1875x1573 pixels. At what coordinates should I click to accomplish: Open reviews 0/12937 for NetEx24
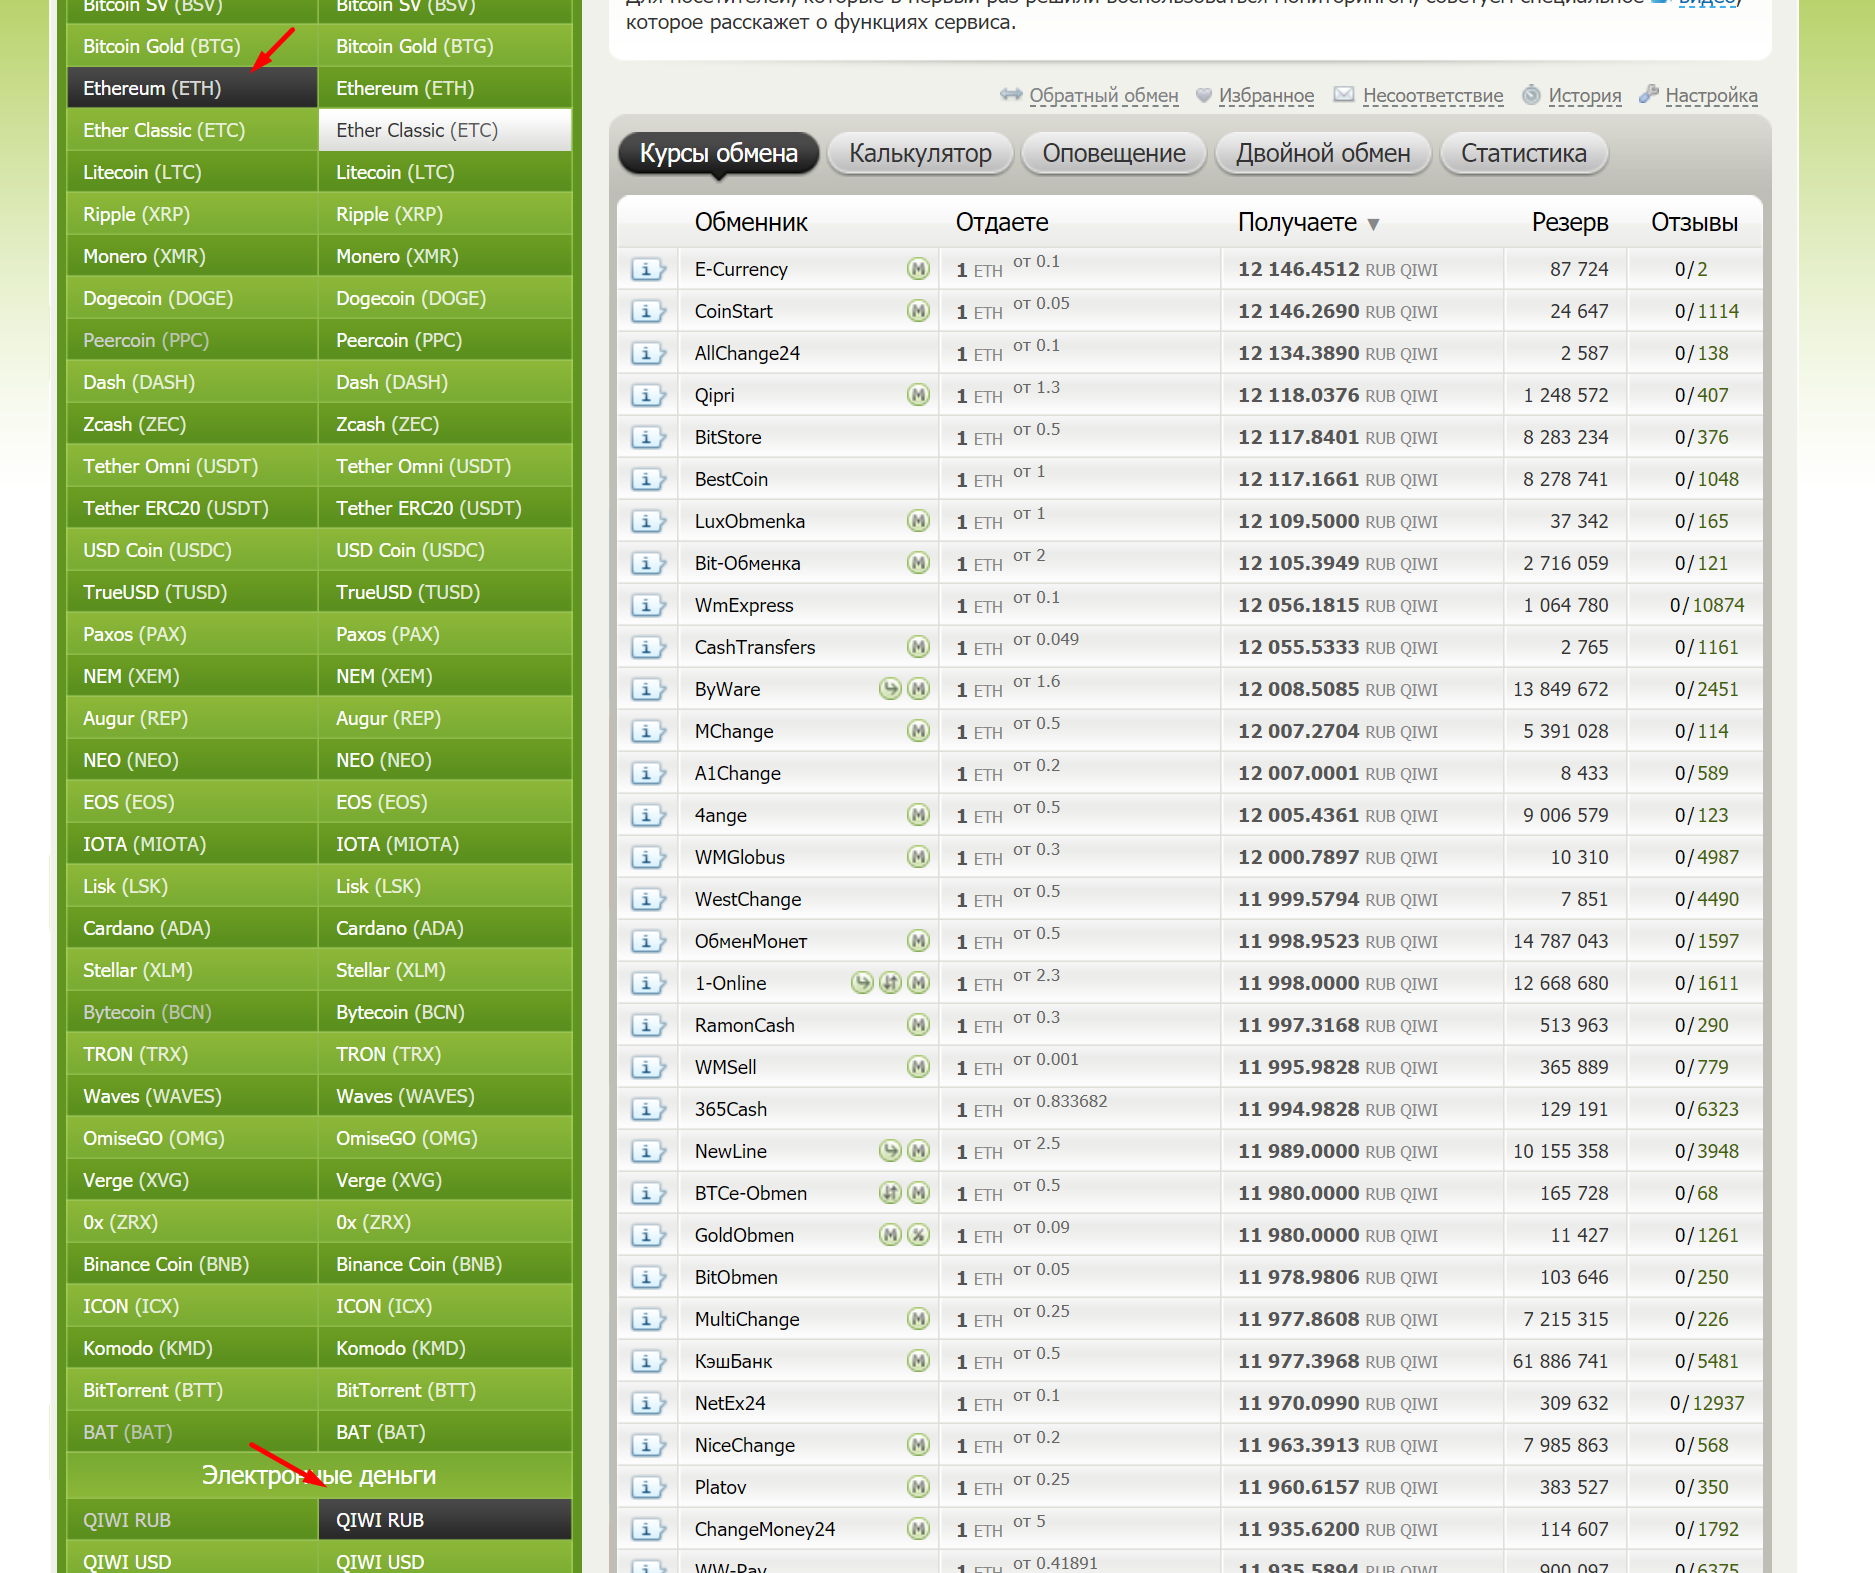(1707, 1403)
